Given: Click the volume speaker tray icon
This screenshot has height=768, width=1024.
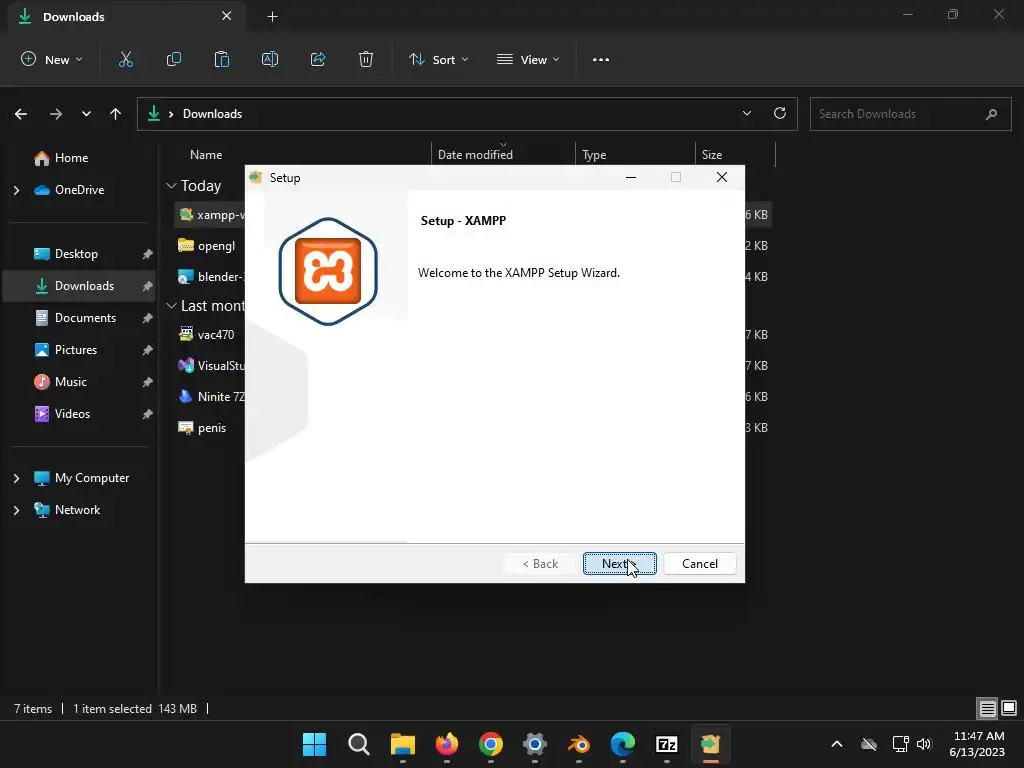Looking at the screenshot, I should coord(923,744).
